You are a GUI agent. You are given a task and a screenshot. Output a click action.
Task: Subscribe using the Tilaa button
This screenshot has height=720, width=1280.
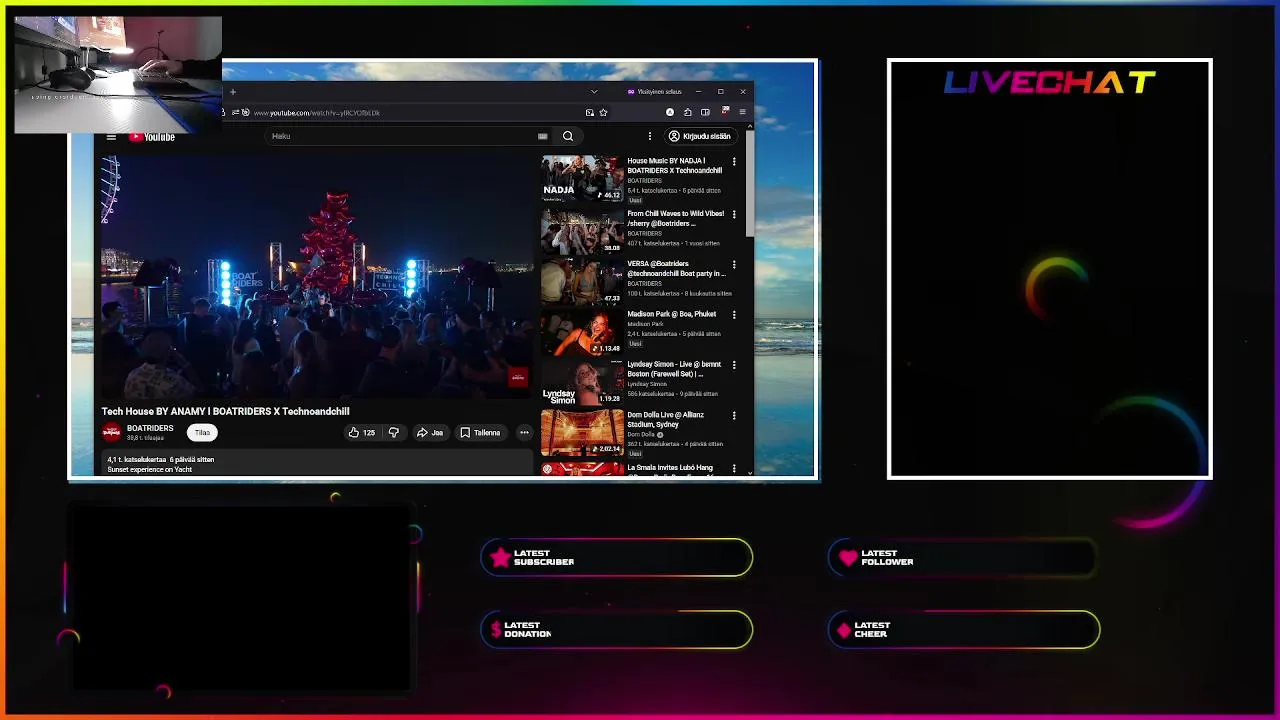(202, 433)
